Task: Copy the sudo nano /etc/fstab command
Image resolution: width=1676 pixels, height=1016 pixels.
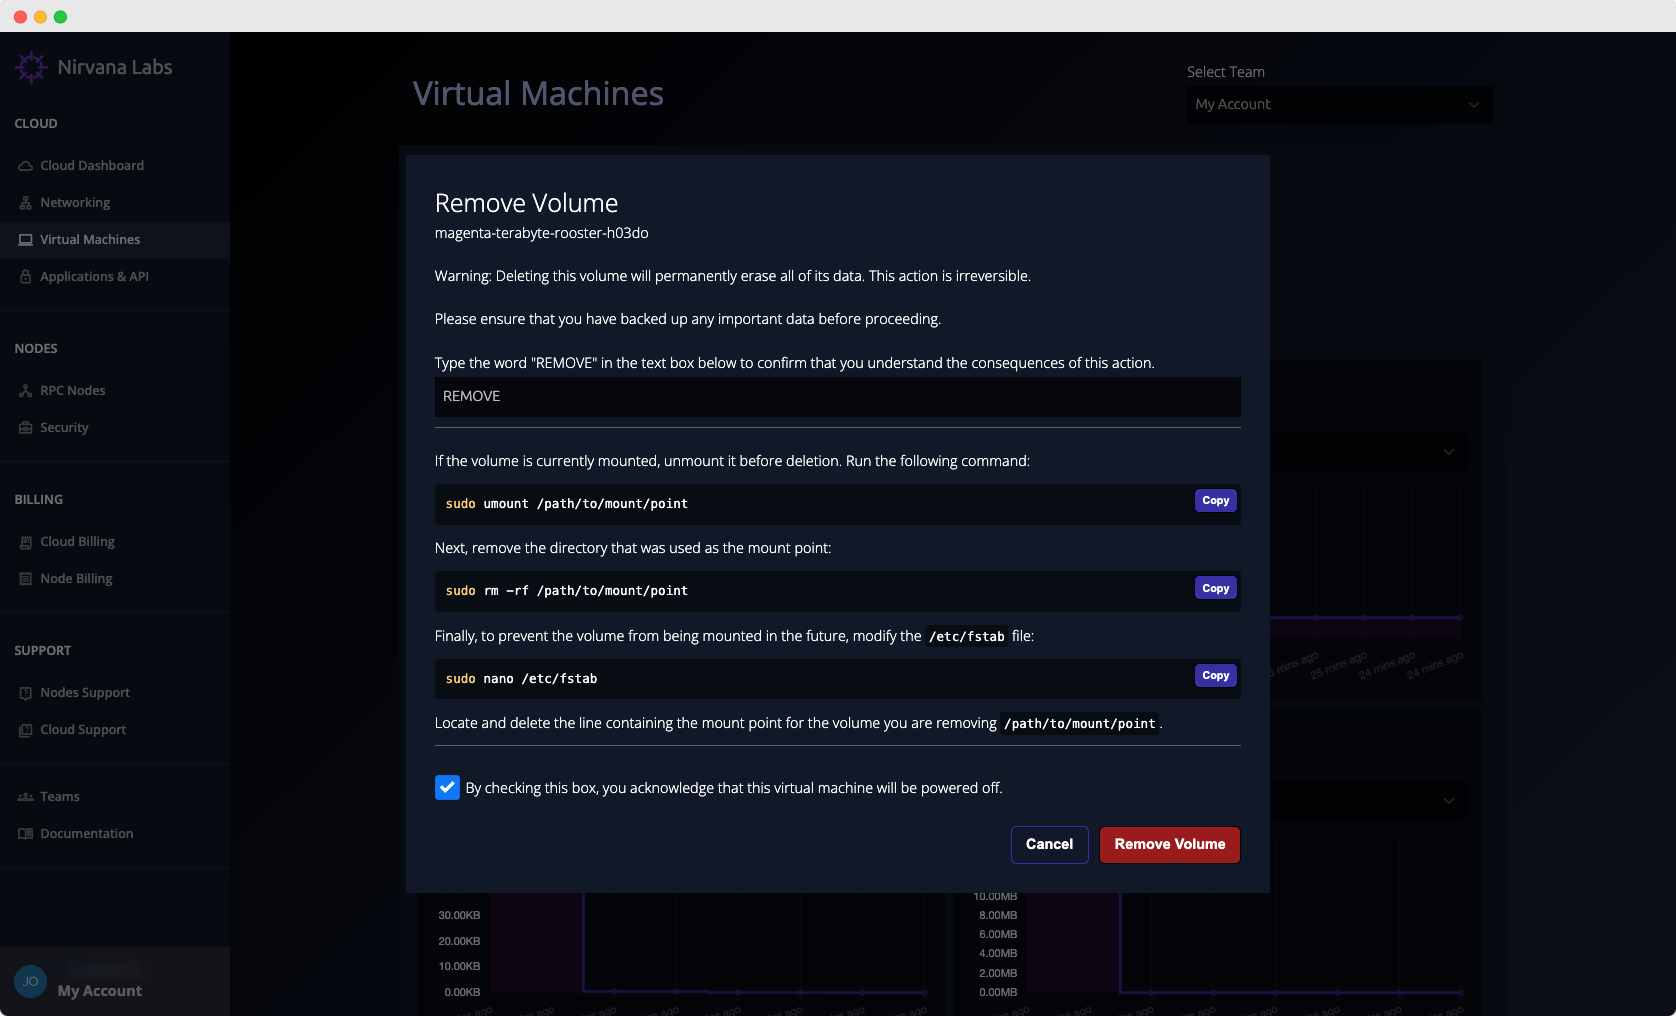Action: [1215, 676]
